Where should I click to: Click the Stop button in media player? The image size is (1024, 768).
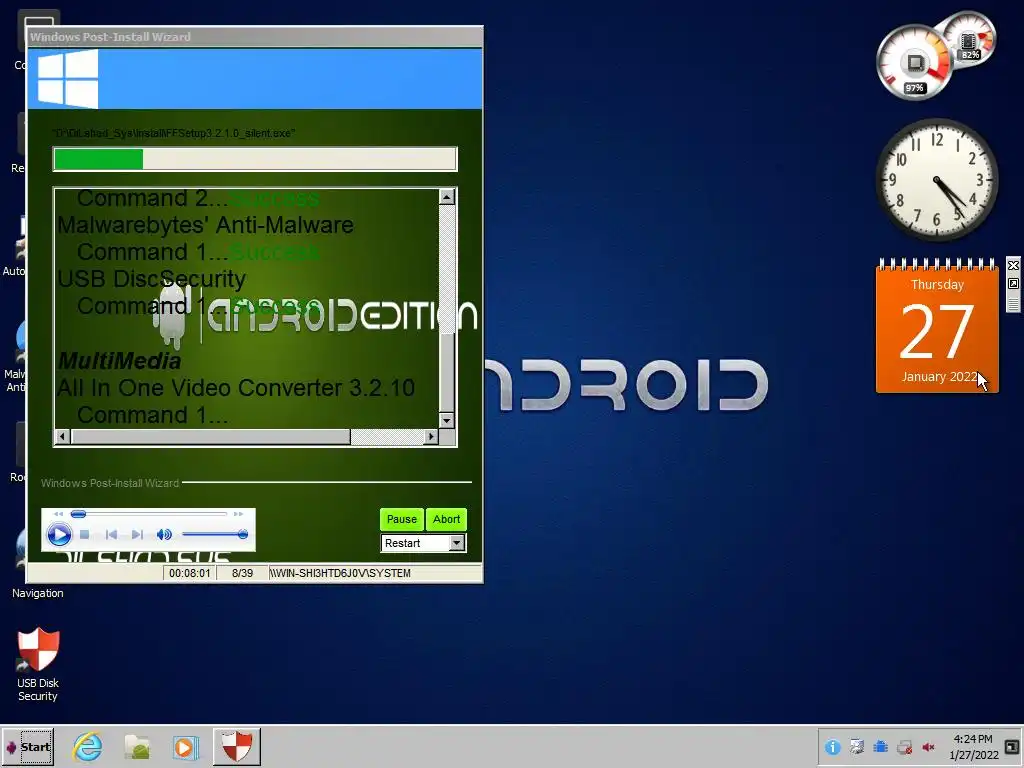tap(84, 534)
